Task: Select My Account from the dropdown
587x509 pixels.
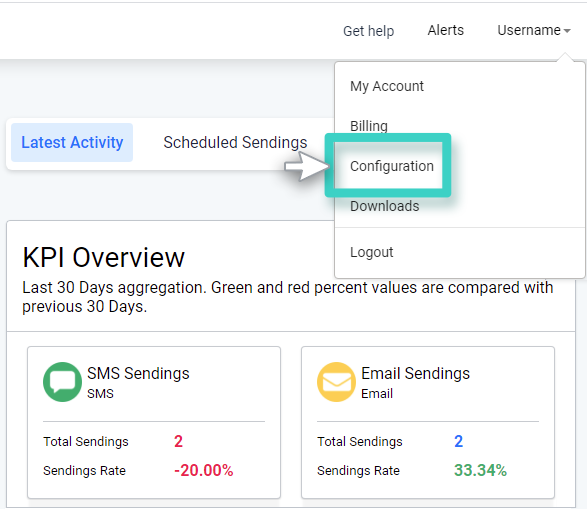Action: click(x=387, y=86)
